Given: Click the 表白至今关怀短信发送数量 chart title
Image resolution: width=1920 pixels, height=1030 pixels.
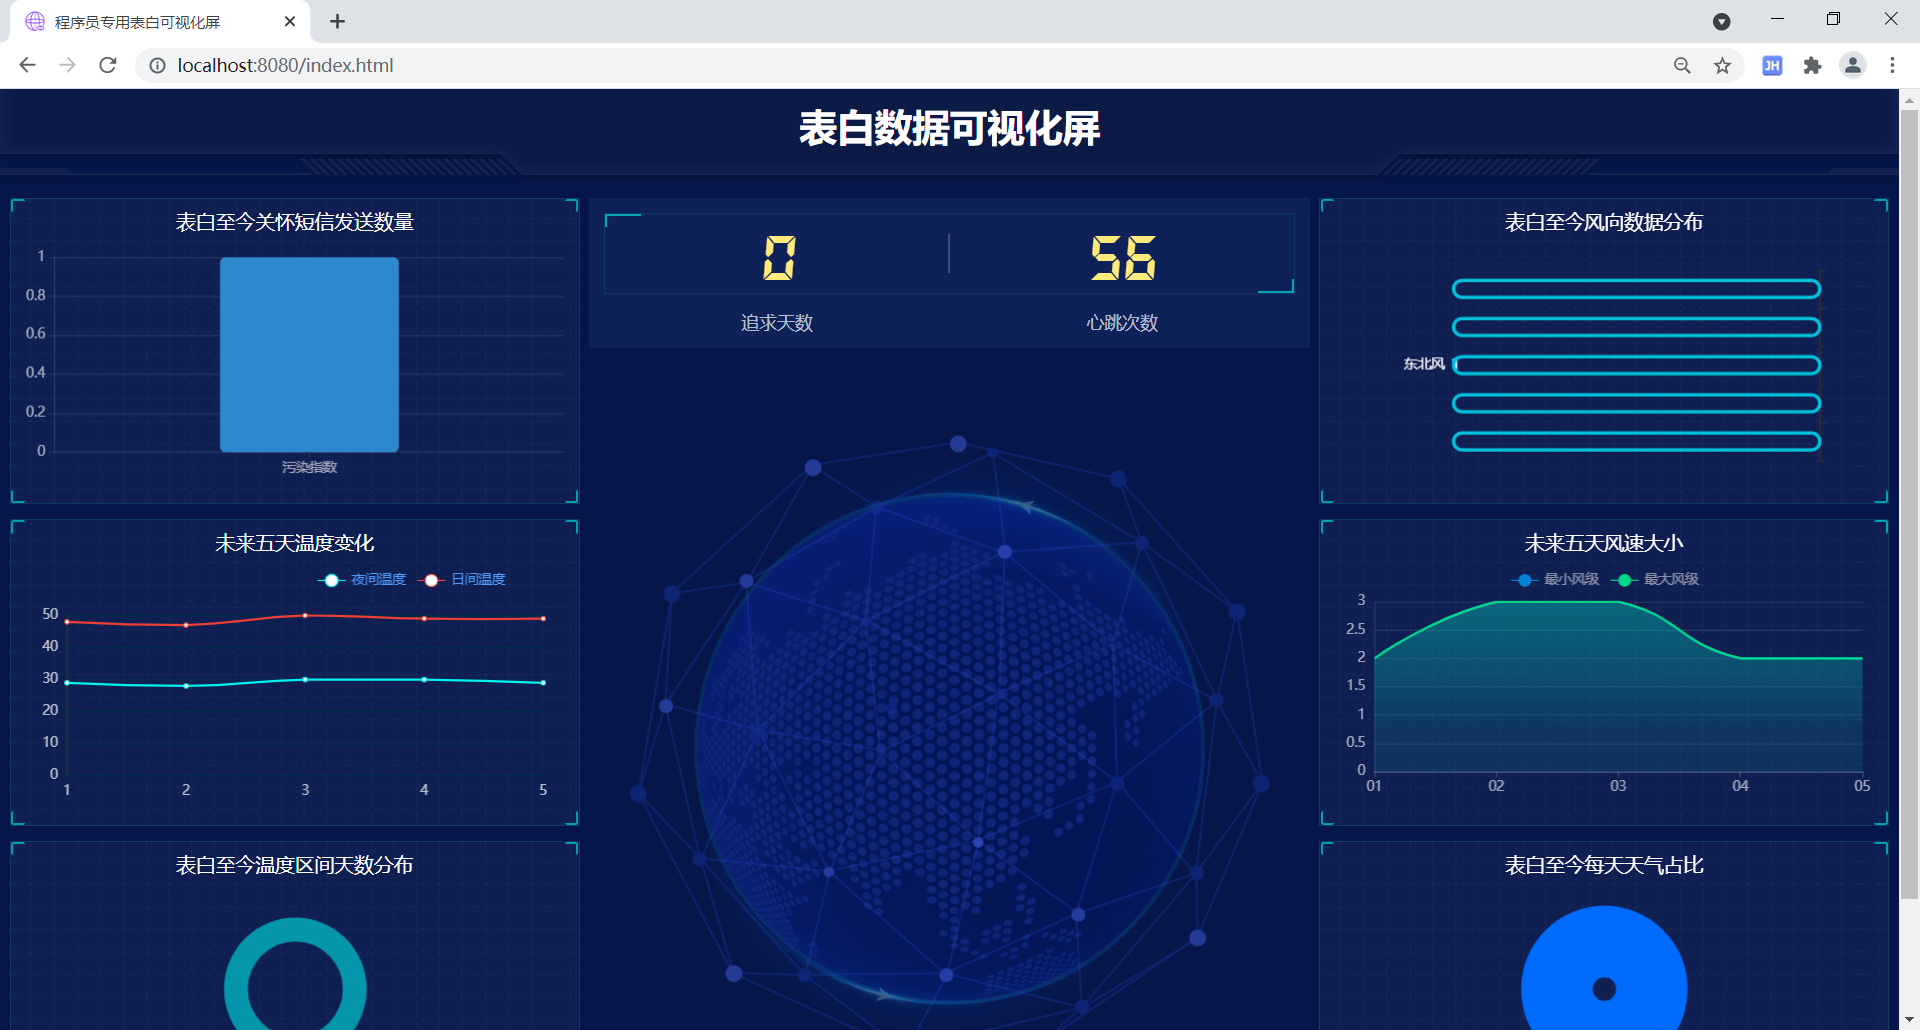Looking at the screenshot, I should point(295,222).
